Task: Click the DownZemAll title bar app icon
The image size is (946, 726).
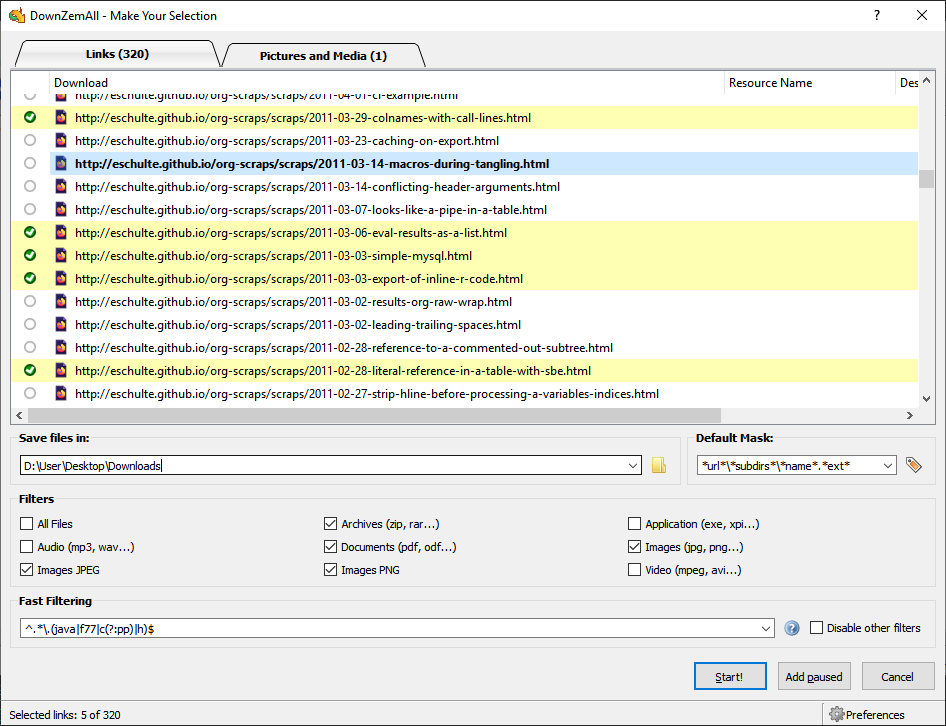Action: pyautogui.click(x=17, y=15)
